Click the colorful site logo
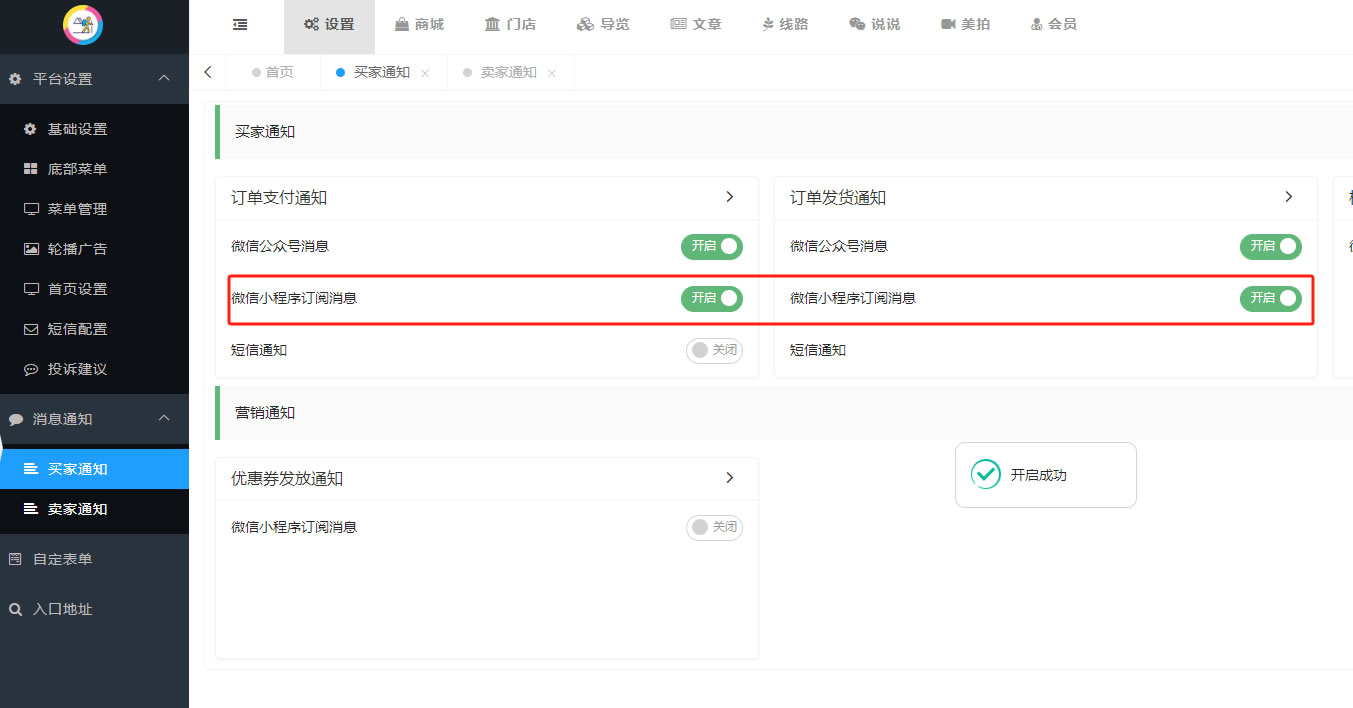The image size is (1353, 708). point(83,26)
